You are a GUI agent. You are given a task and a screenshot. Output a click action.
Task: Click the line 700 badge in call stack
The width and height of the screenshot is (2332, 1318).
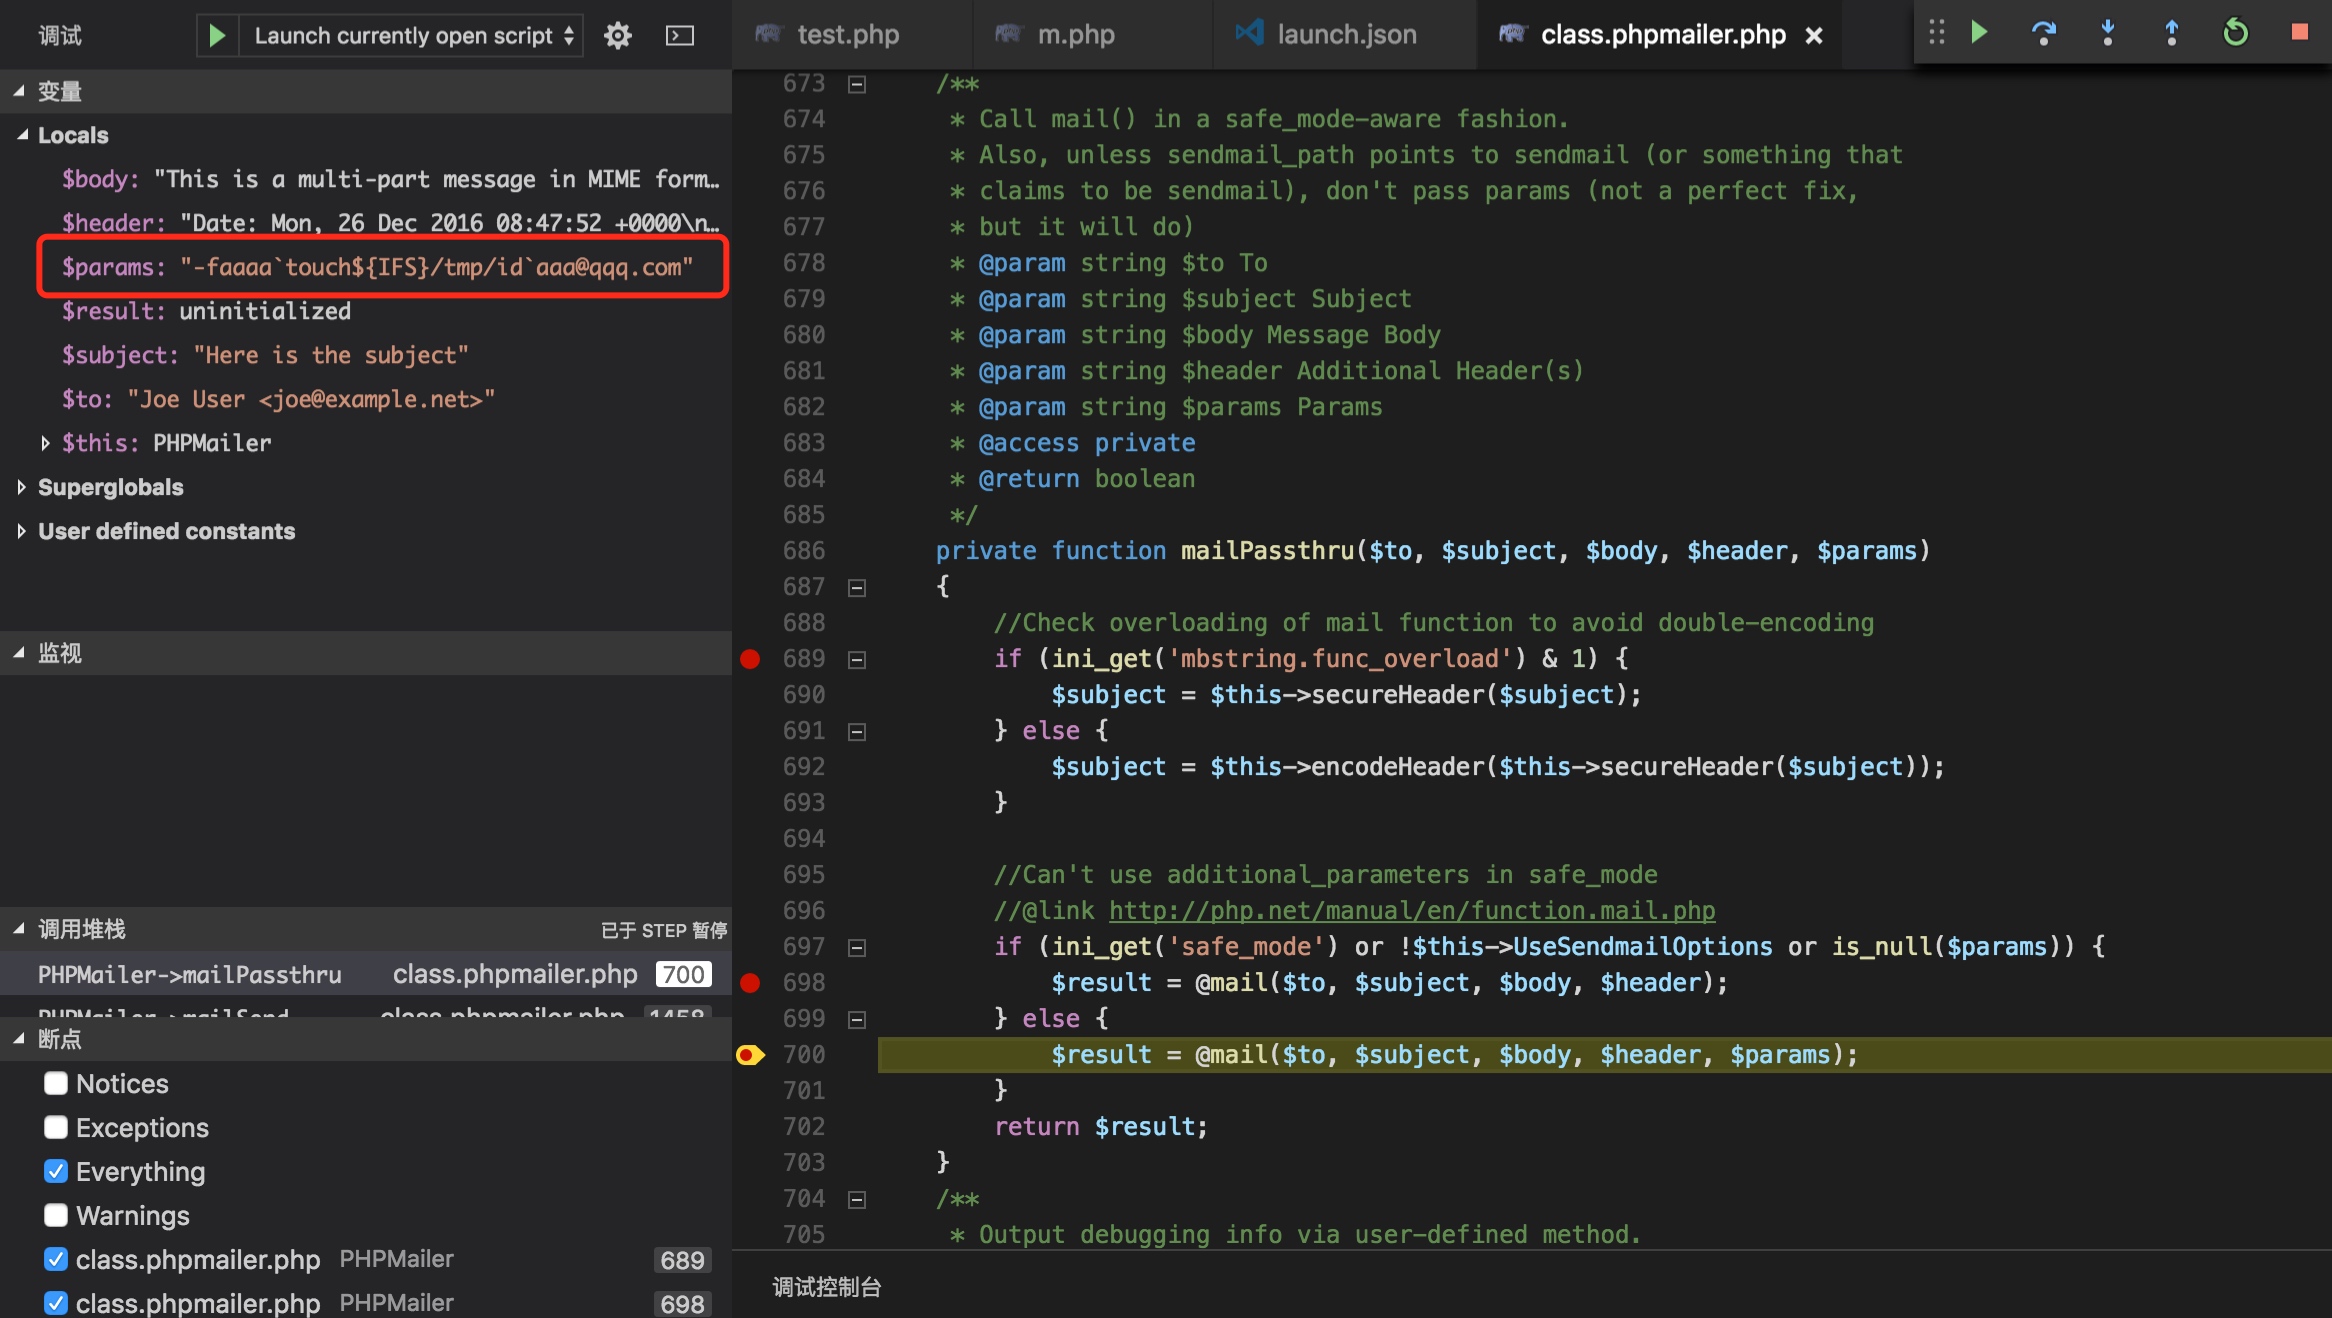(684, 974)
